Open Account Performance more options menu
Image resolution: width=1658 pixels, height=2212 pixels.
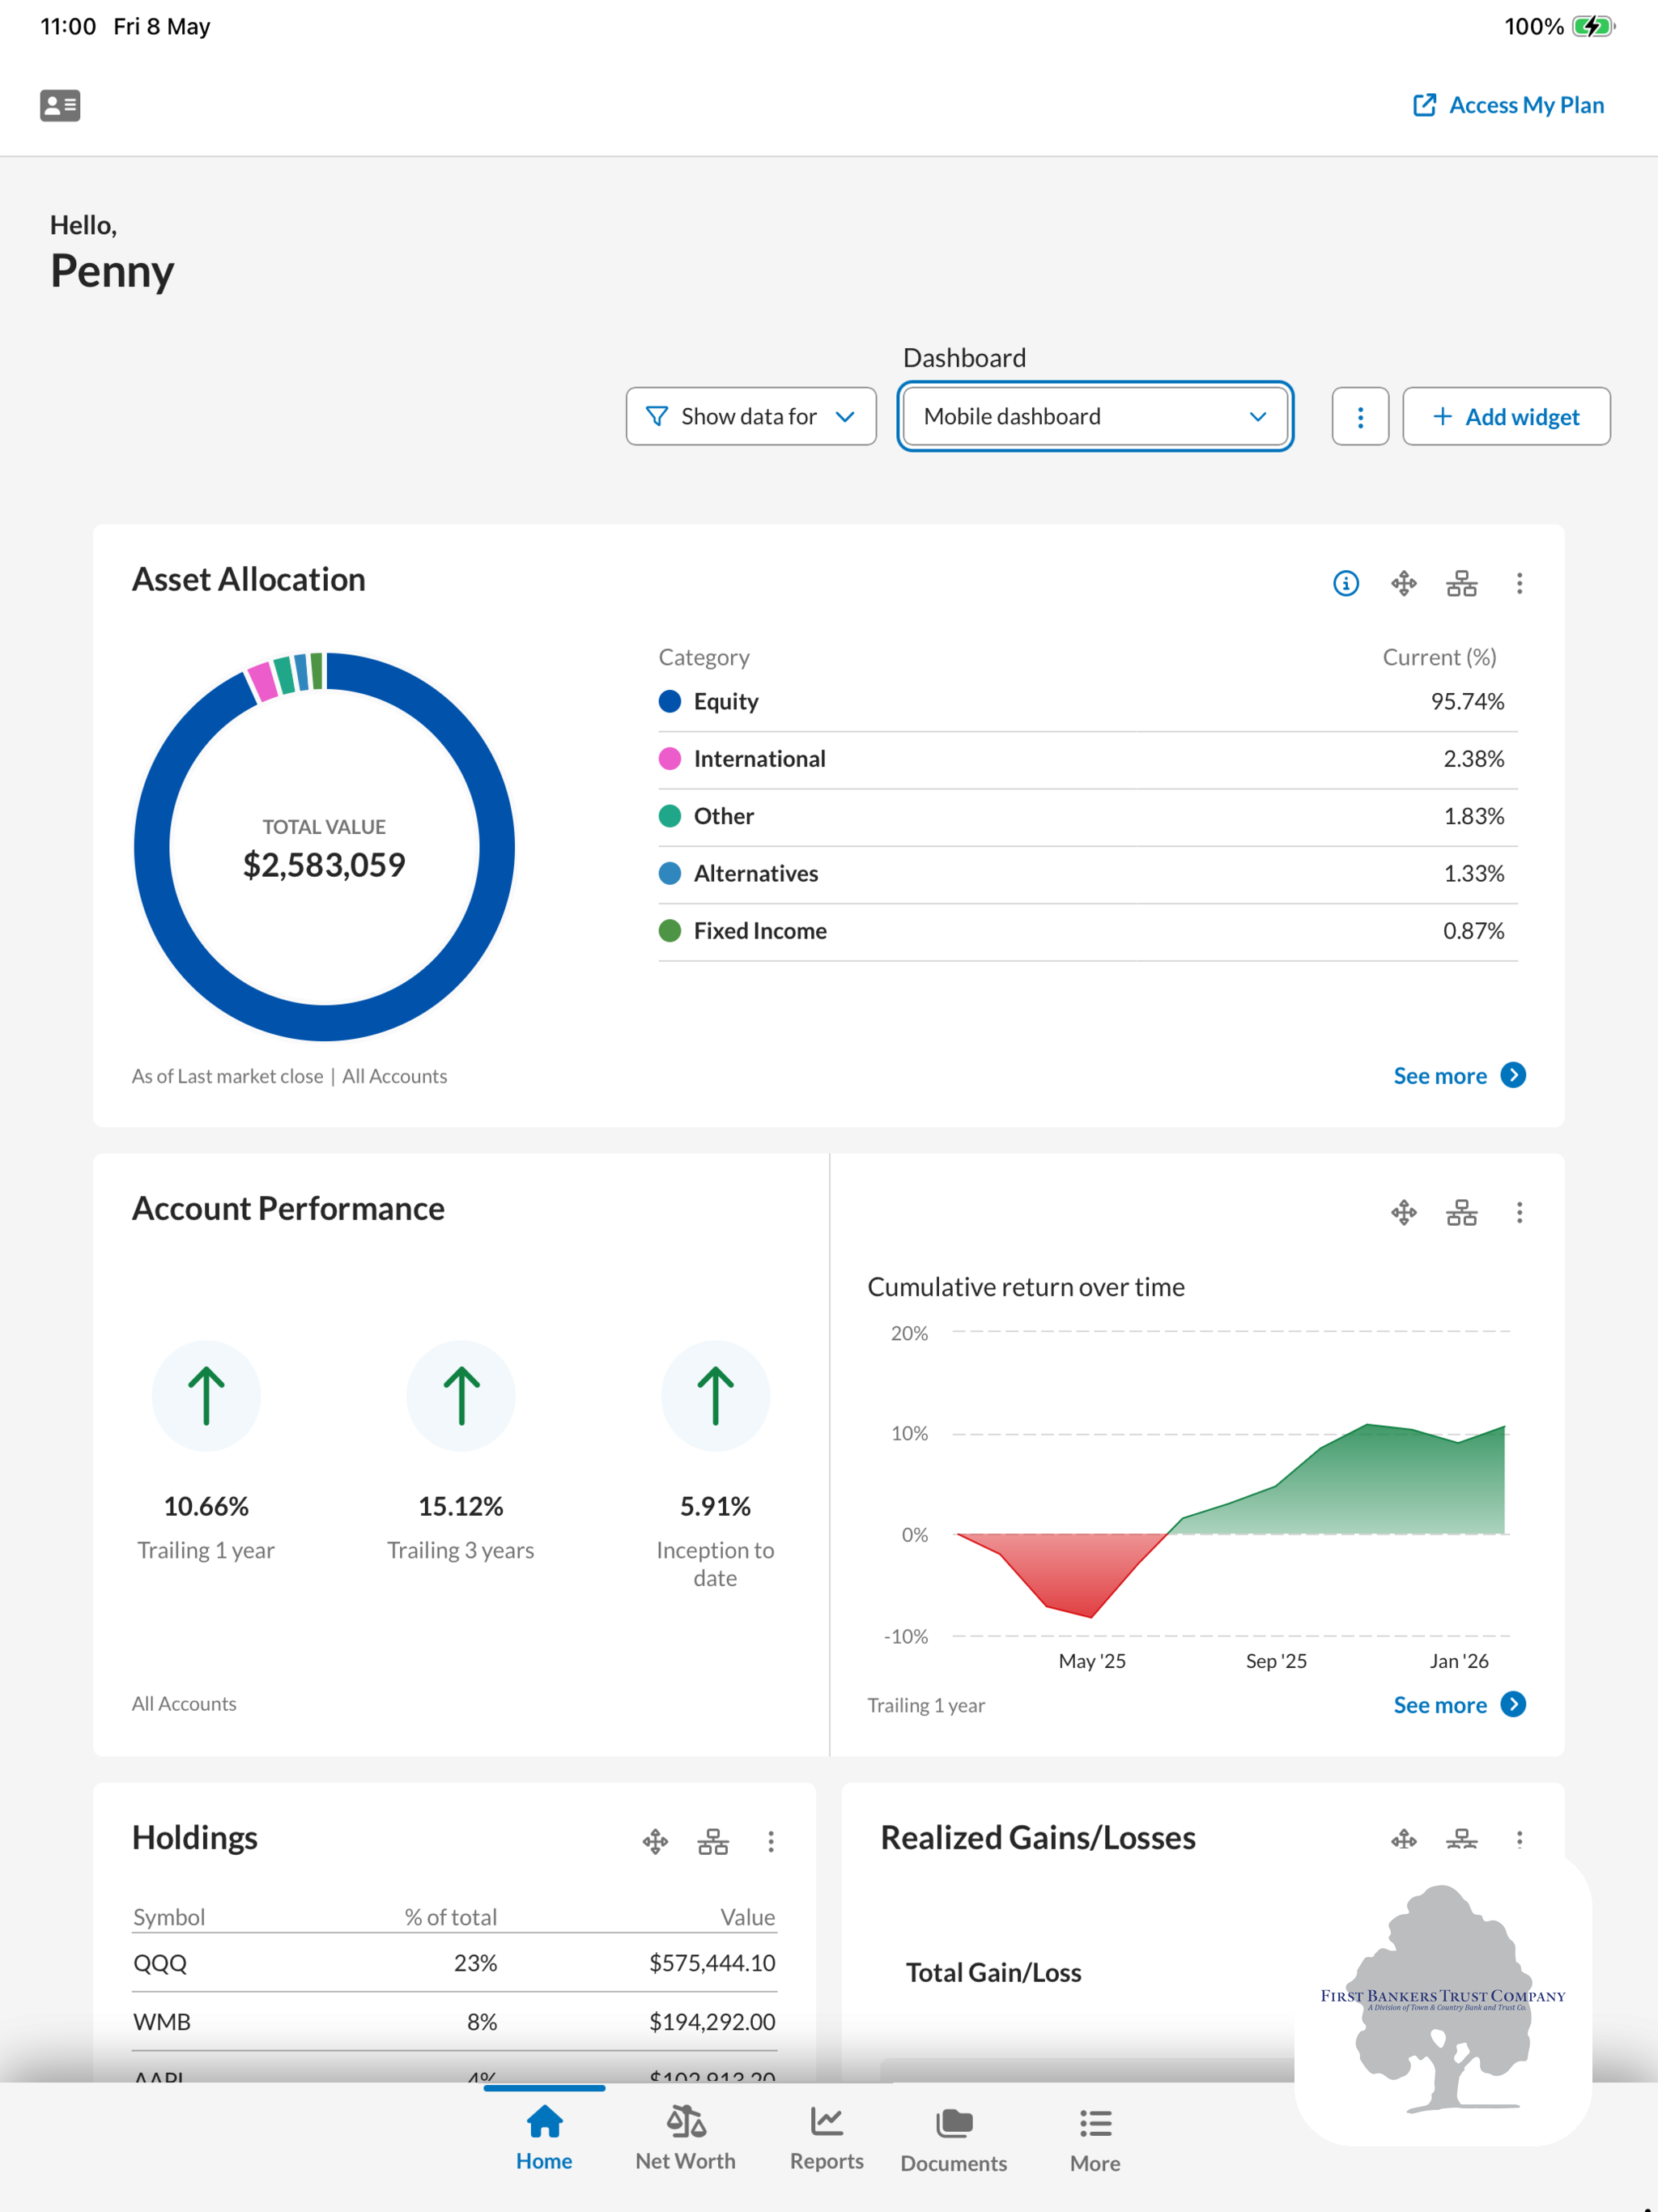1519,1213
